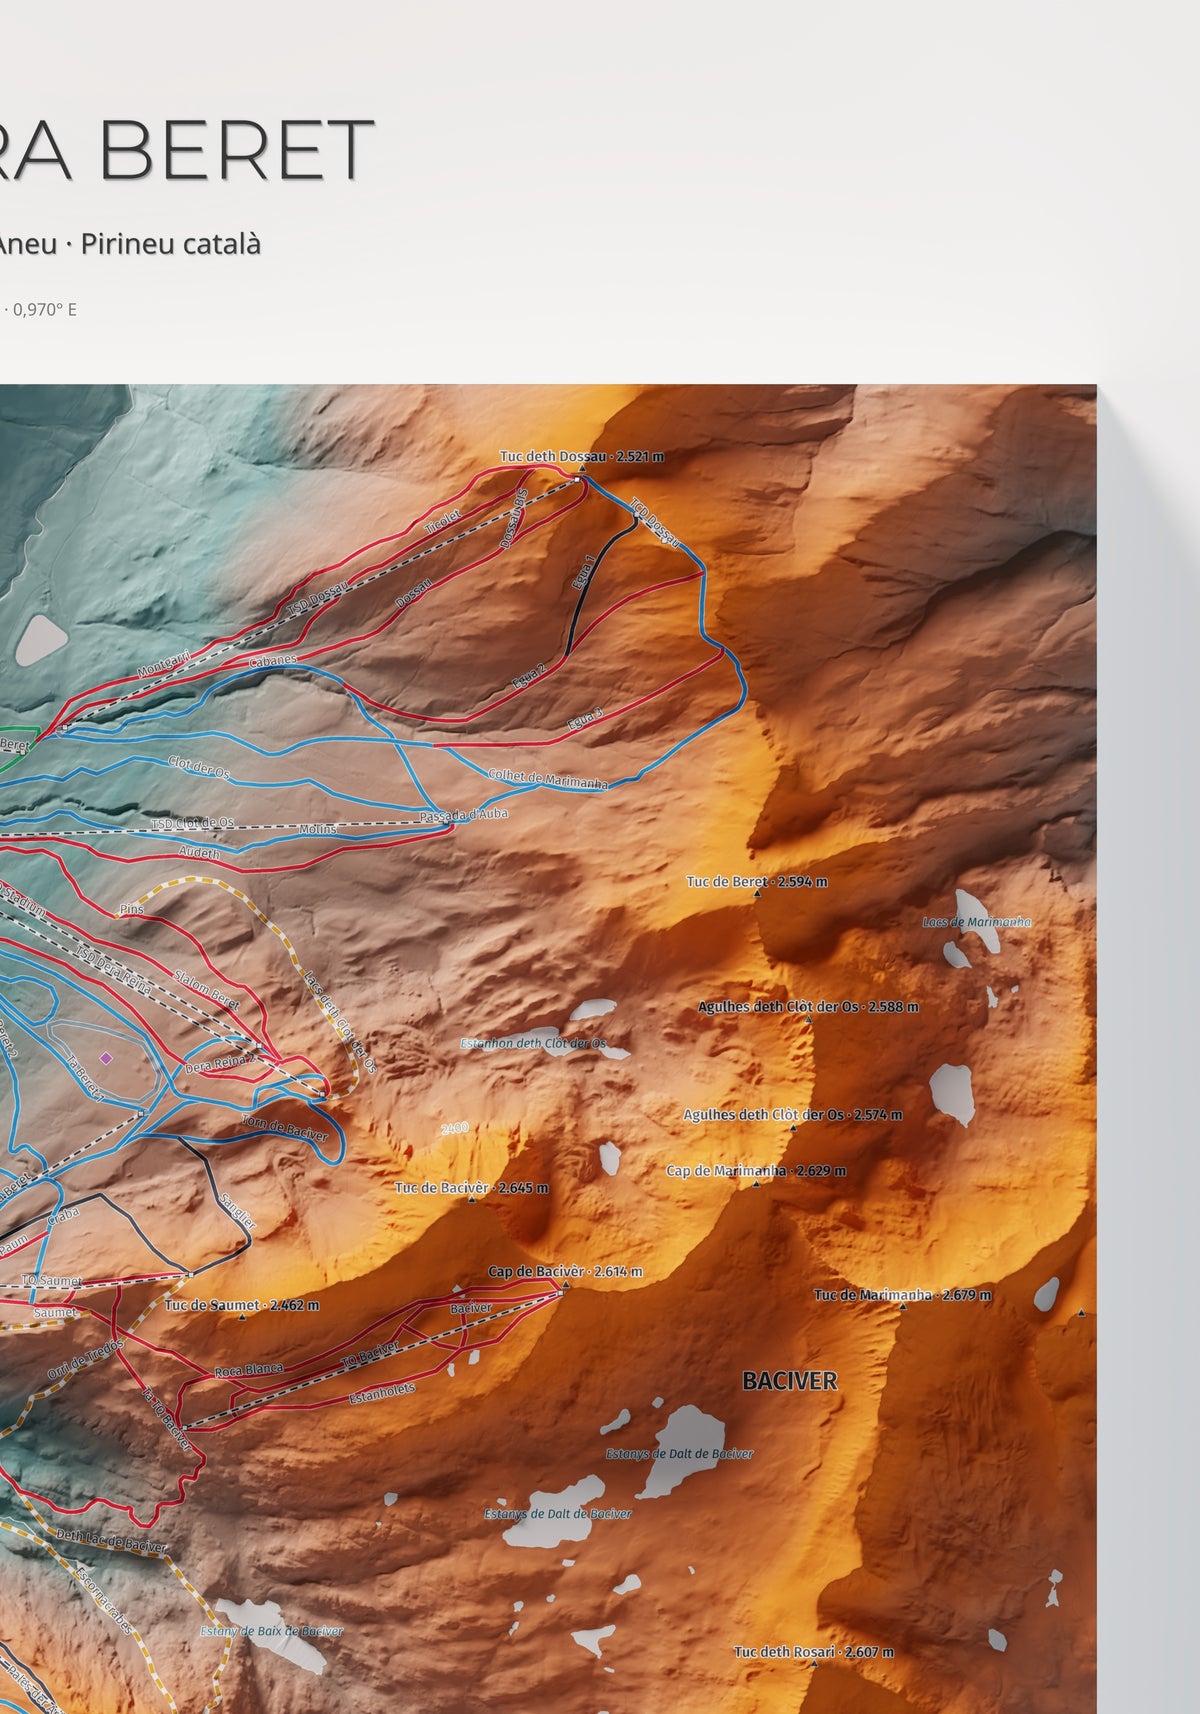Select the "TSD Dera Reina" chairlift label
The image size is (1200, 1714).
pos(114,970)
